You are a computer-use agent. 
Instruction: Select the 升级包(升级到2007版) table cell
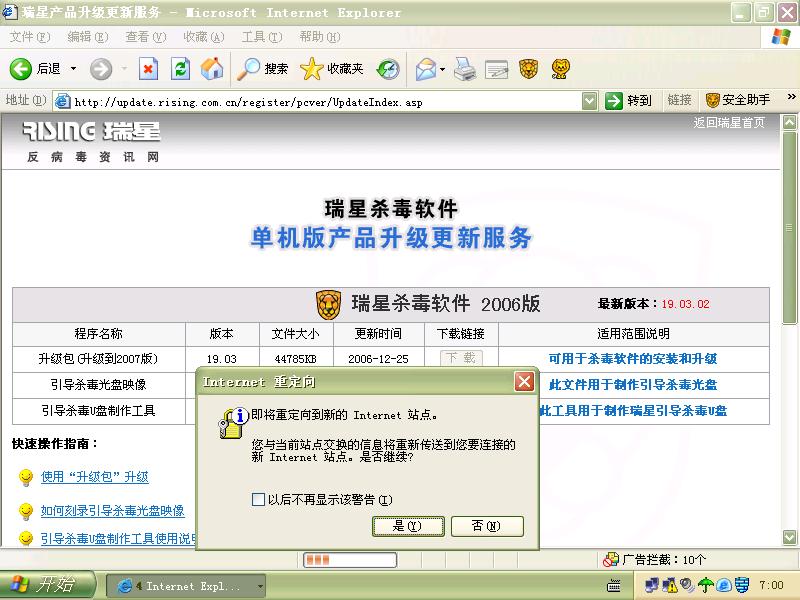click(98, 359)
